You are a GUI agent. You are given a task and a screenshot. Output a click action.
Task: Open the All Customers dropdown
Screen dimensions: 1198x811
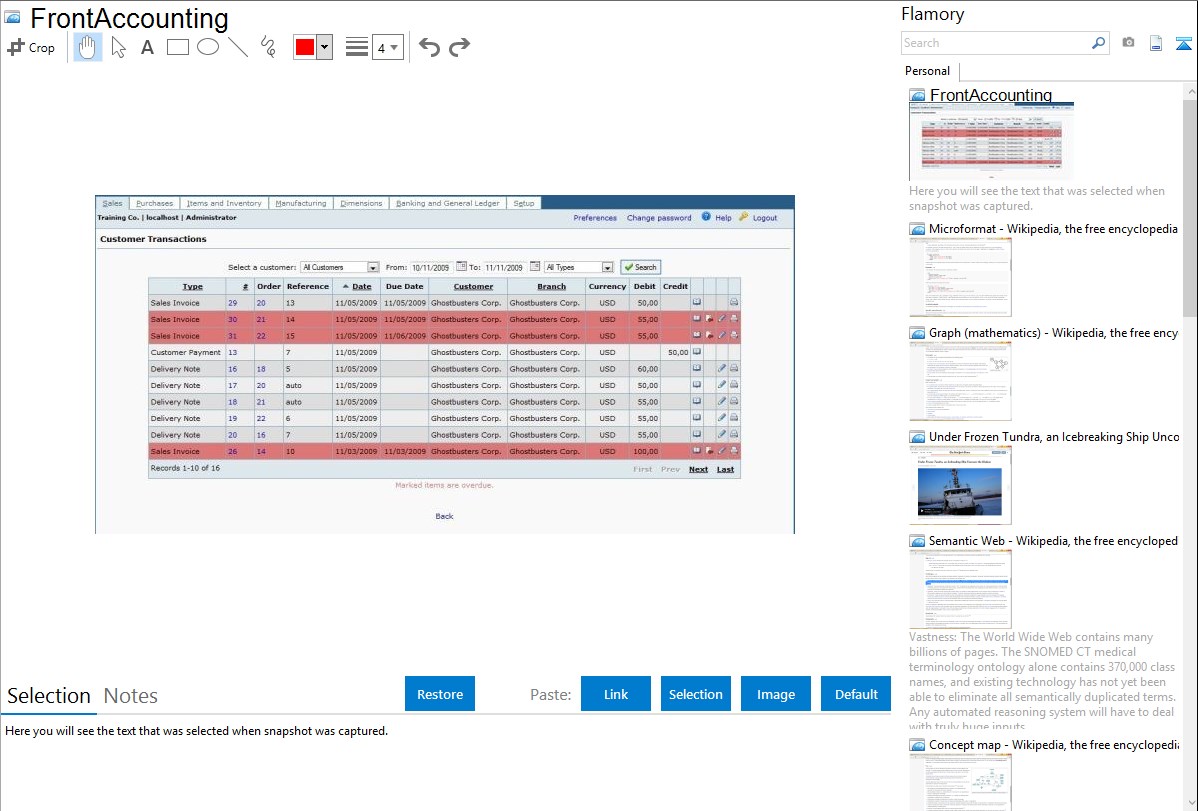click(x=339, y=268)
